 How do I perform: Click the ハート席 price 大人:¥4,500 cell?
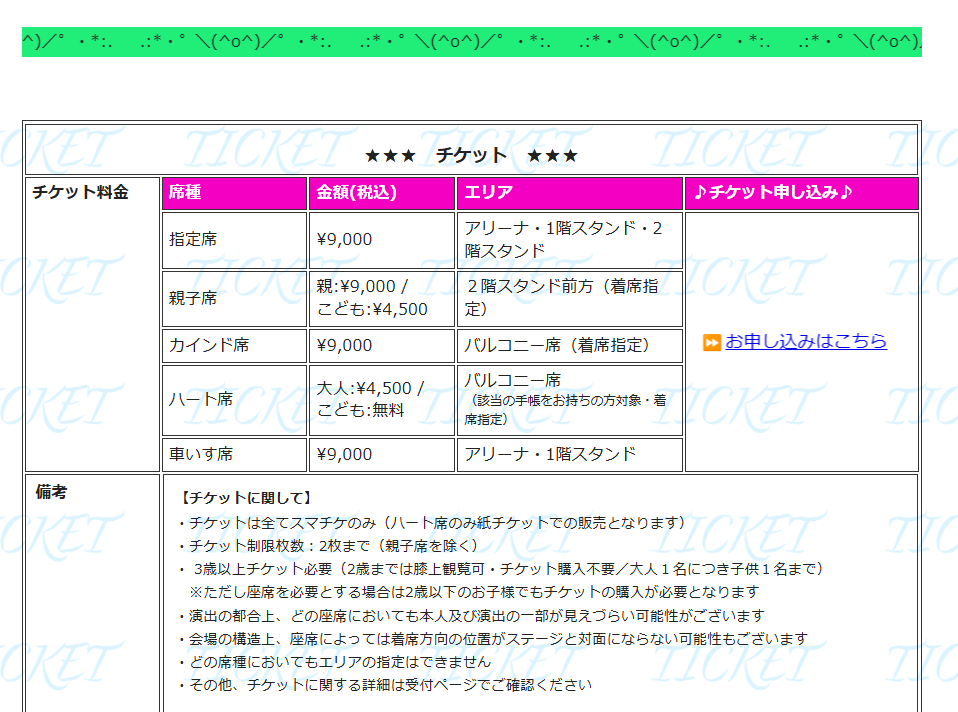(x=382, y=400)
